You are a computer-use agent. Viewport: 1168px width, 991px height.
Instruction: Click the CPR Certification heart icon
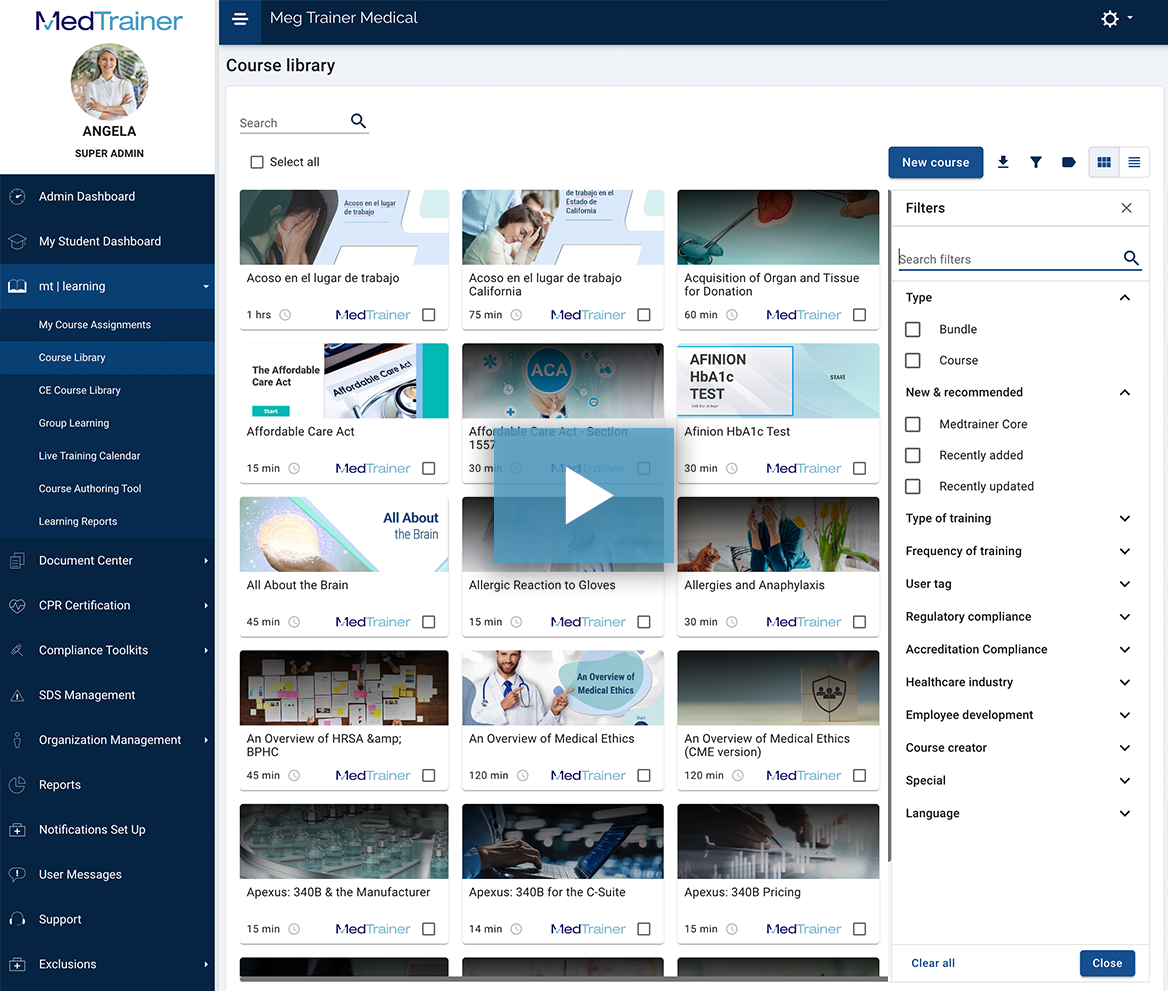click(x=17, y=605)
